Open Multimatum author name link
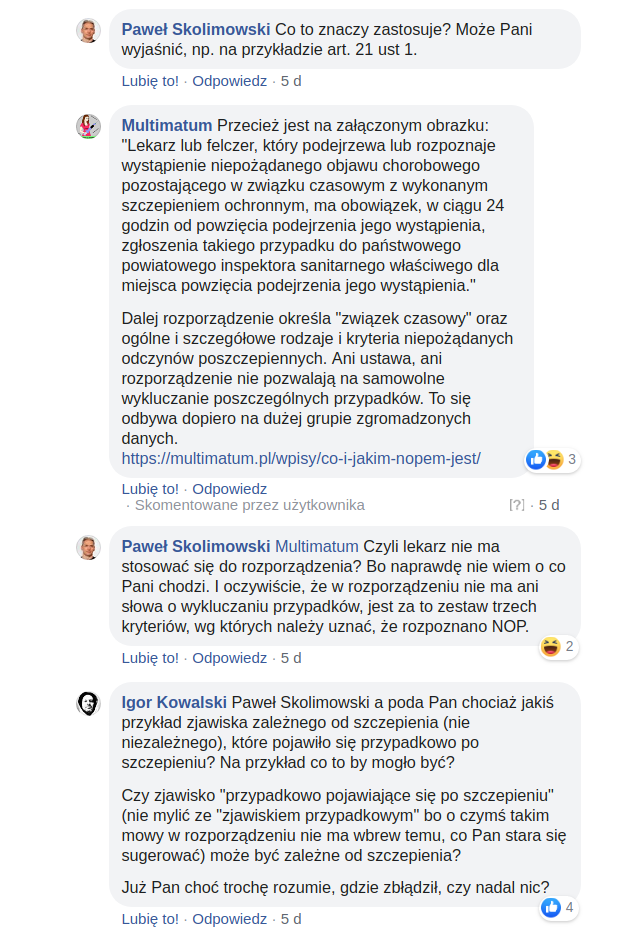The width and height of the screenshot is (624, 934). tap(166, 125)
